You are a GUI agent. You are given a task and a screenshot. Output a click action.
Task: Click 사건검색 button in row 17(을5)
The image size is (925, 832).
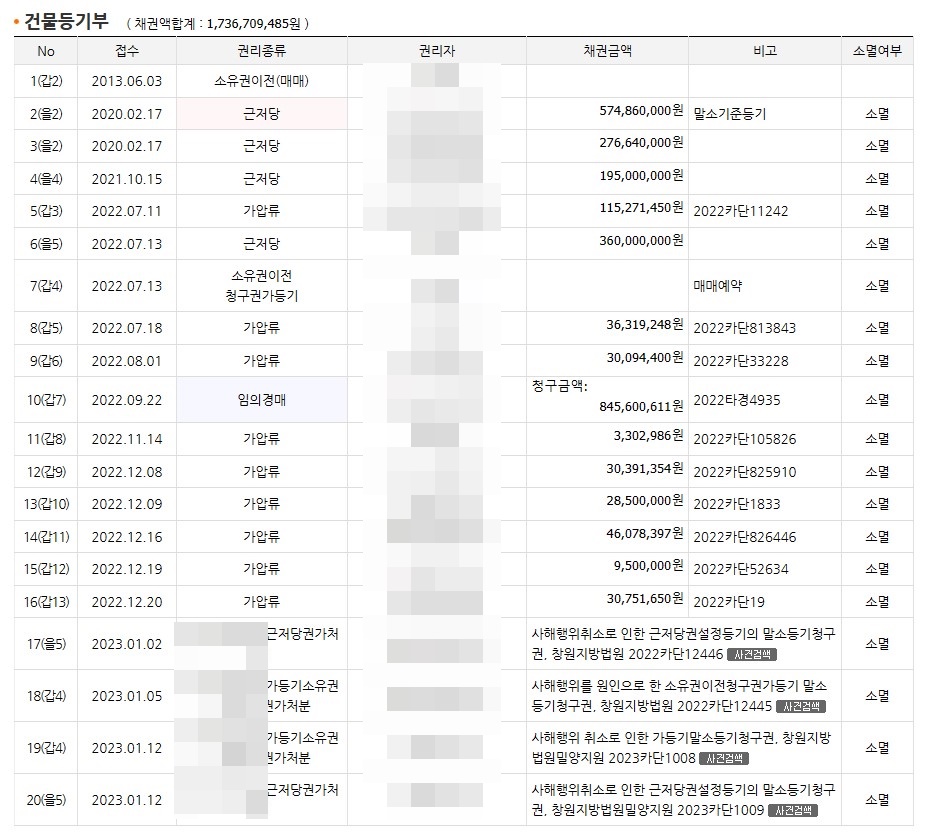coord(752,654)
